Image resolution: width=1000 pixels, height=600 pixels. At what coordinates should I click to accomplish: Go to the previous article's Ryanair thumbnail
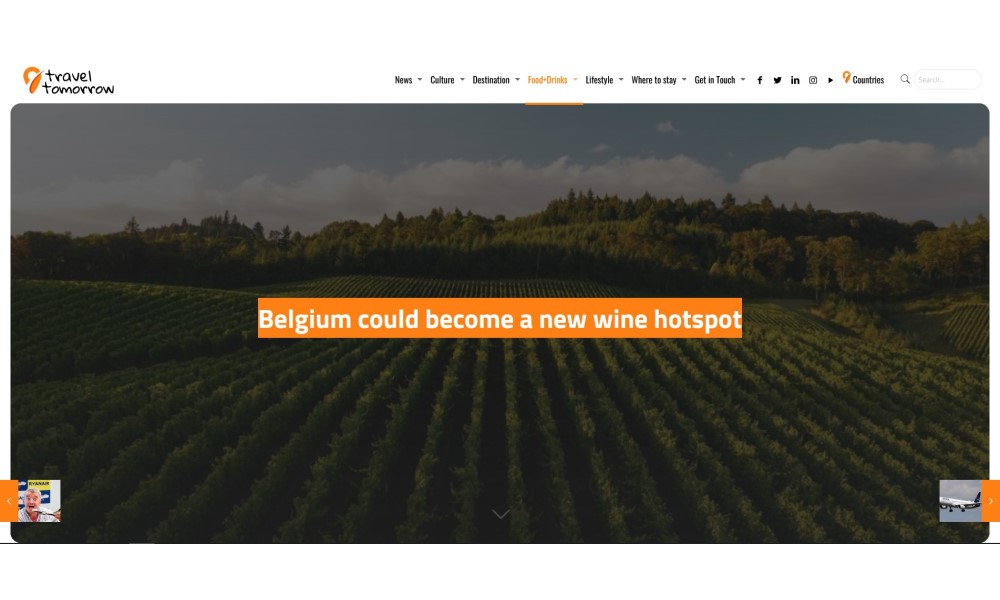(x=39, y=501)
